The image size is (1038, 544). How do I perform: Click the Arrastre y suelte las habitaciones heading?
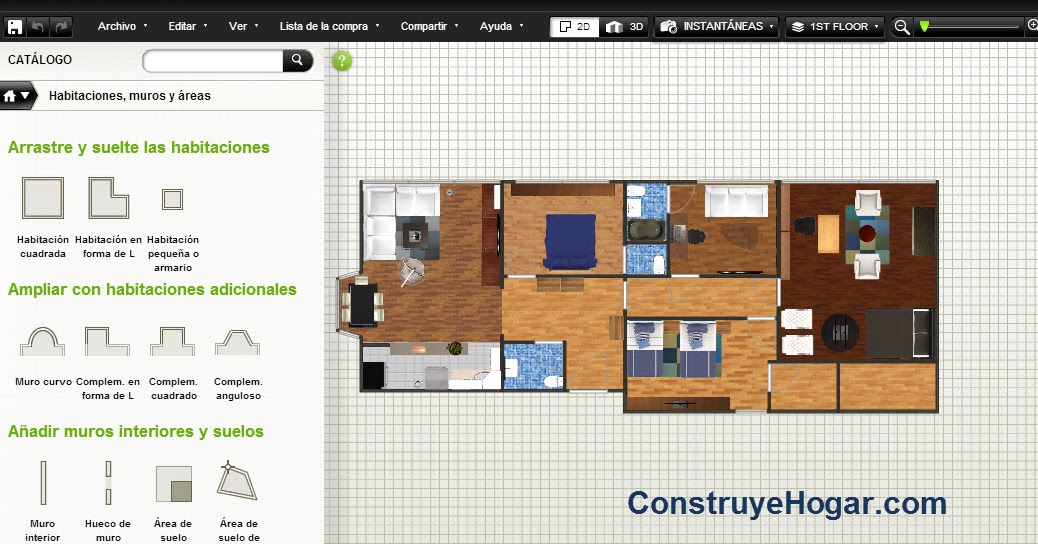(x=138, y=147)
